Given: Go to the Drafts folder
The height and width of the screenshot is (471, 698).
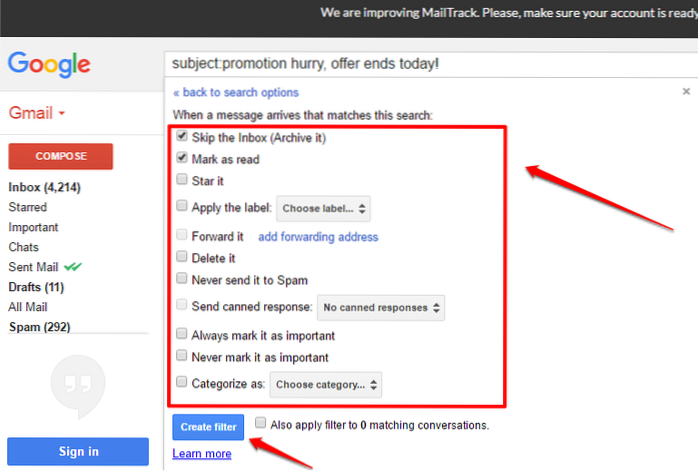Looking at the screenshot, I should tap(36, 287).
